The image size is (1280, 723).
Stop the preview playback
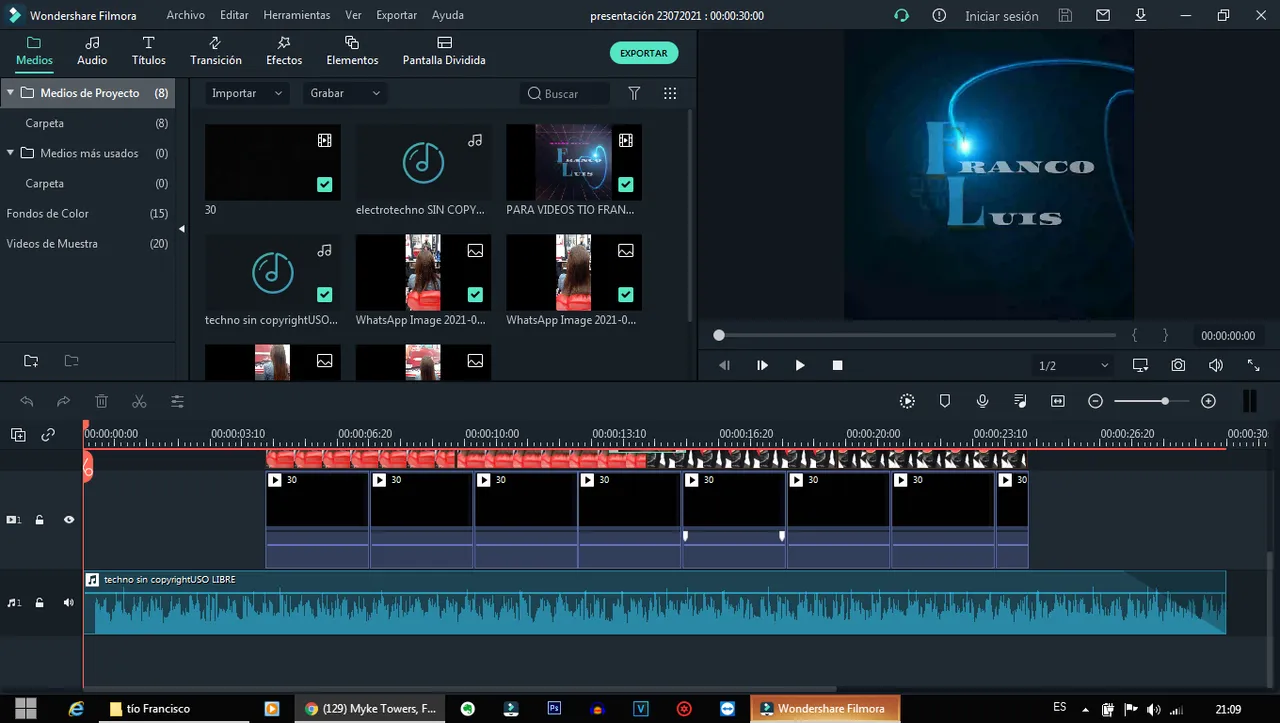(x=838, y=366)
